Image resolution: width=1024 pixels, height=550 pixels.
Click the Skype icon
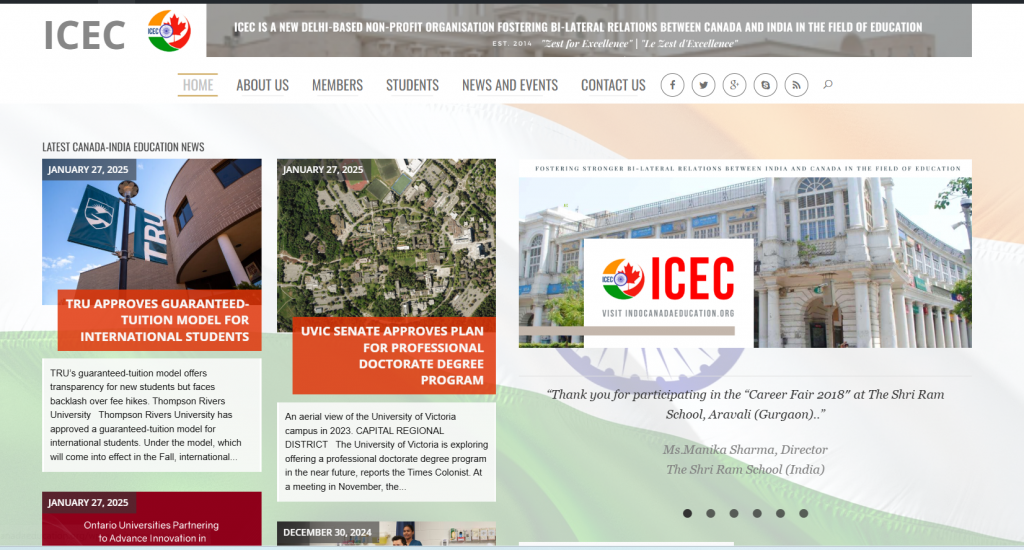coord(765,85)
